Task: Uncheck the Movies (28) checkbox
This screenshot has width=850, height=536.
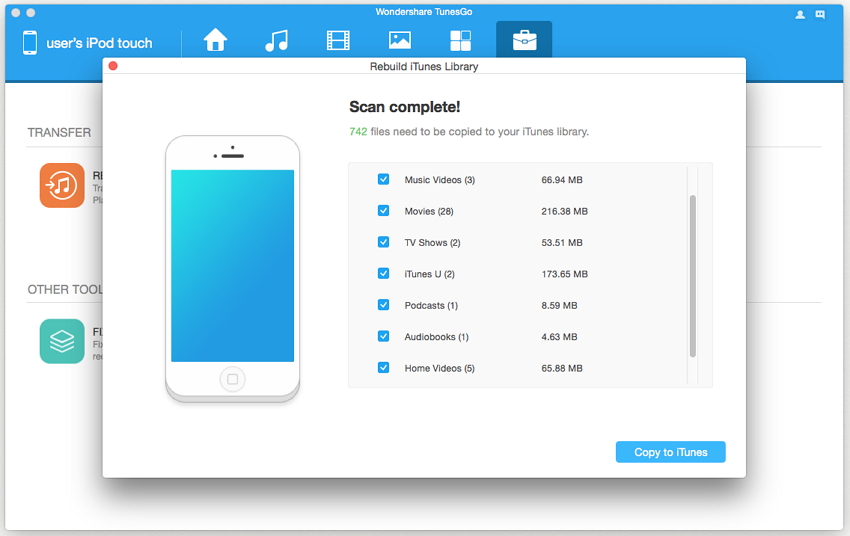Action: coord(383,211)
